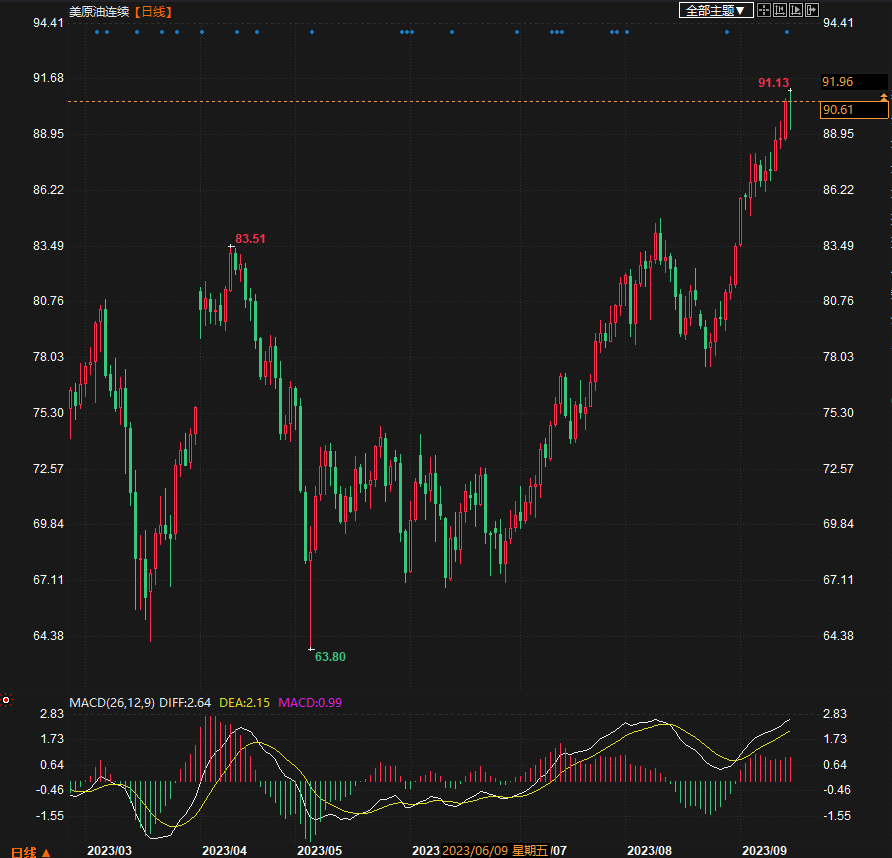
Task: Click the 美原油连续 instrument name
Action: [99, 11]
